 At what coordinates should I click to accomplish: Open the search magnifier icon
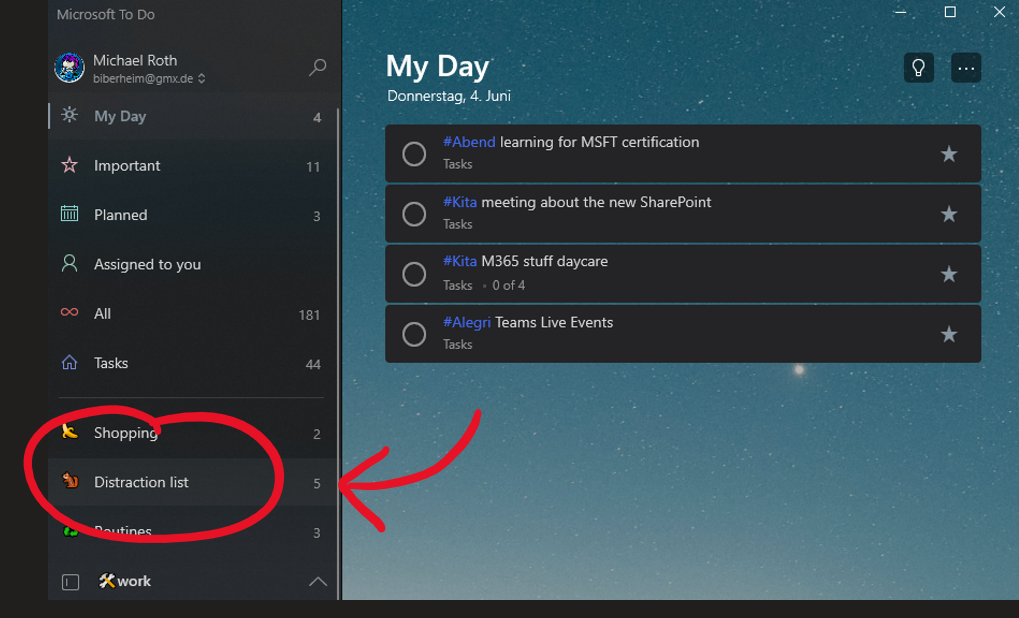tap(317, 67)
